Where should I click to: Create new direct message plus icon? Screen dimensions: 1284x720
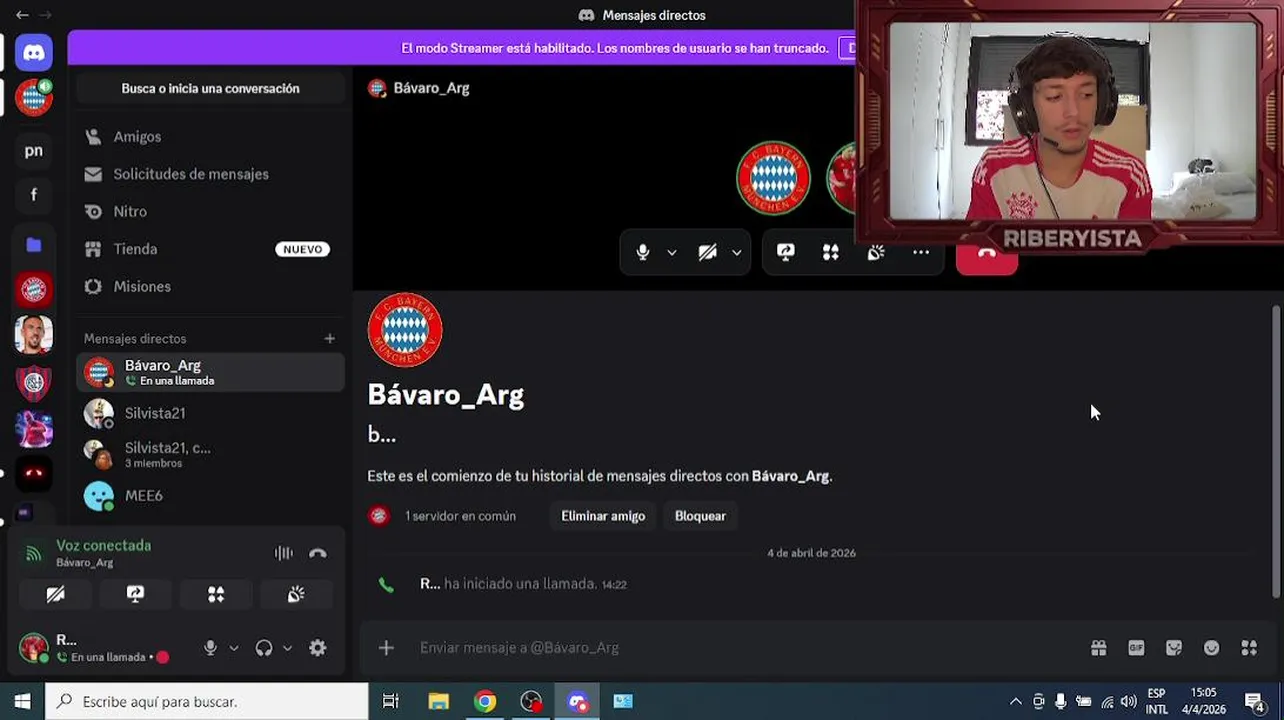pos(330,339)
